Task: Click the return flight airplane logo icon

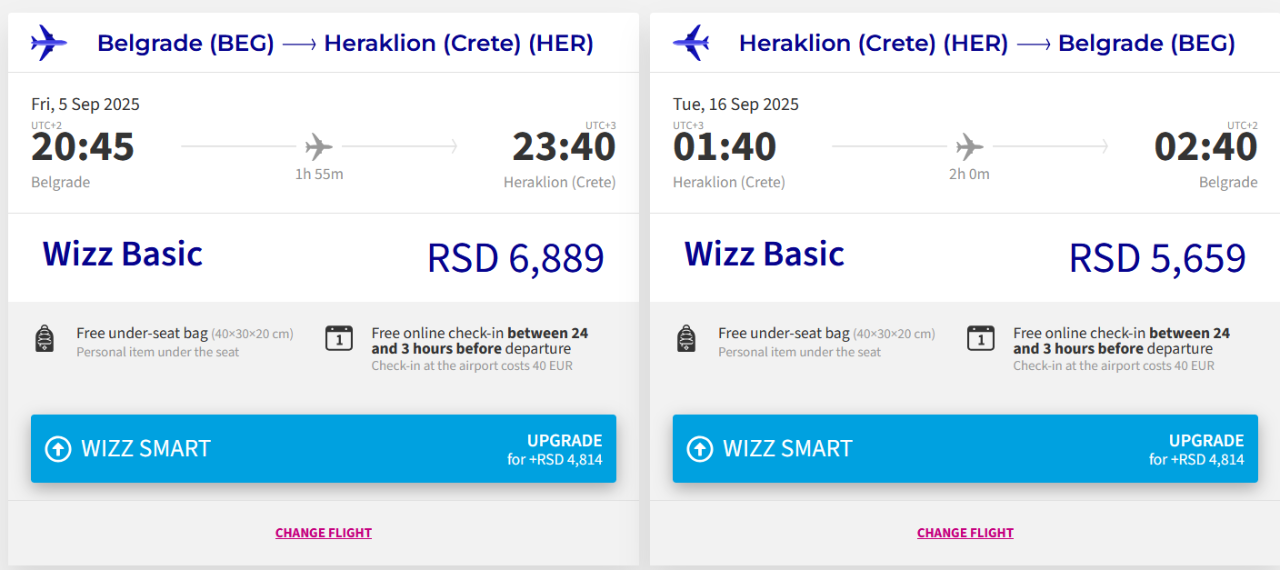Action: click(690, 43)
